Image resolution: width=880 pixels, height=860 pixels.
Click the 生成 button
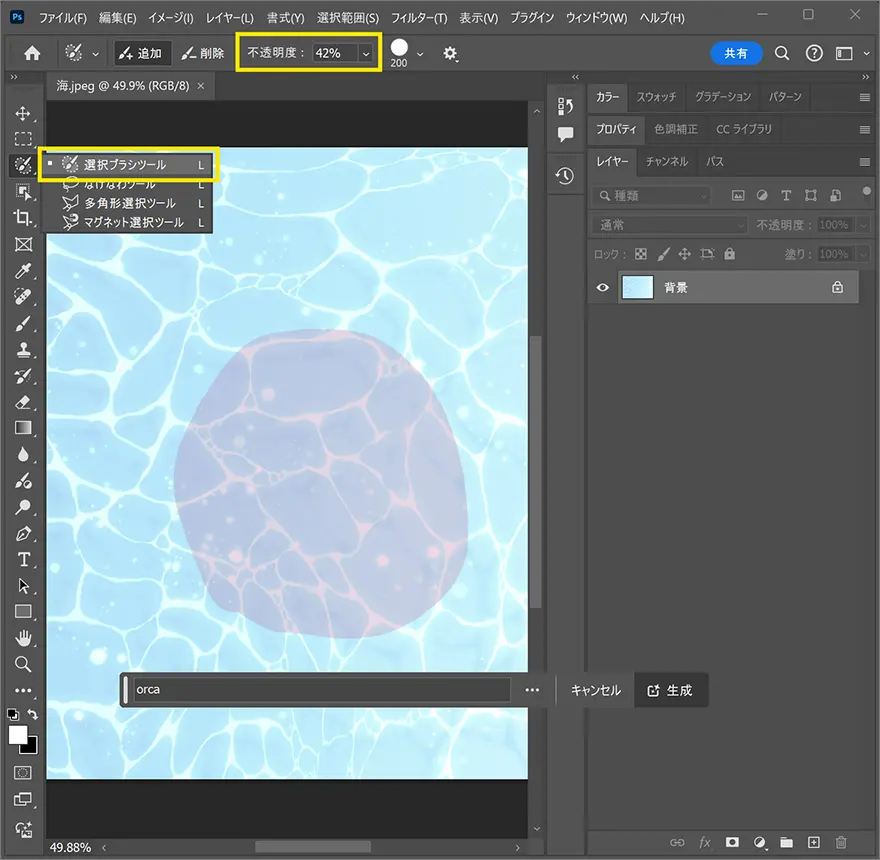tap(671, 690)
